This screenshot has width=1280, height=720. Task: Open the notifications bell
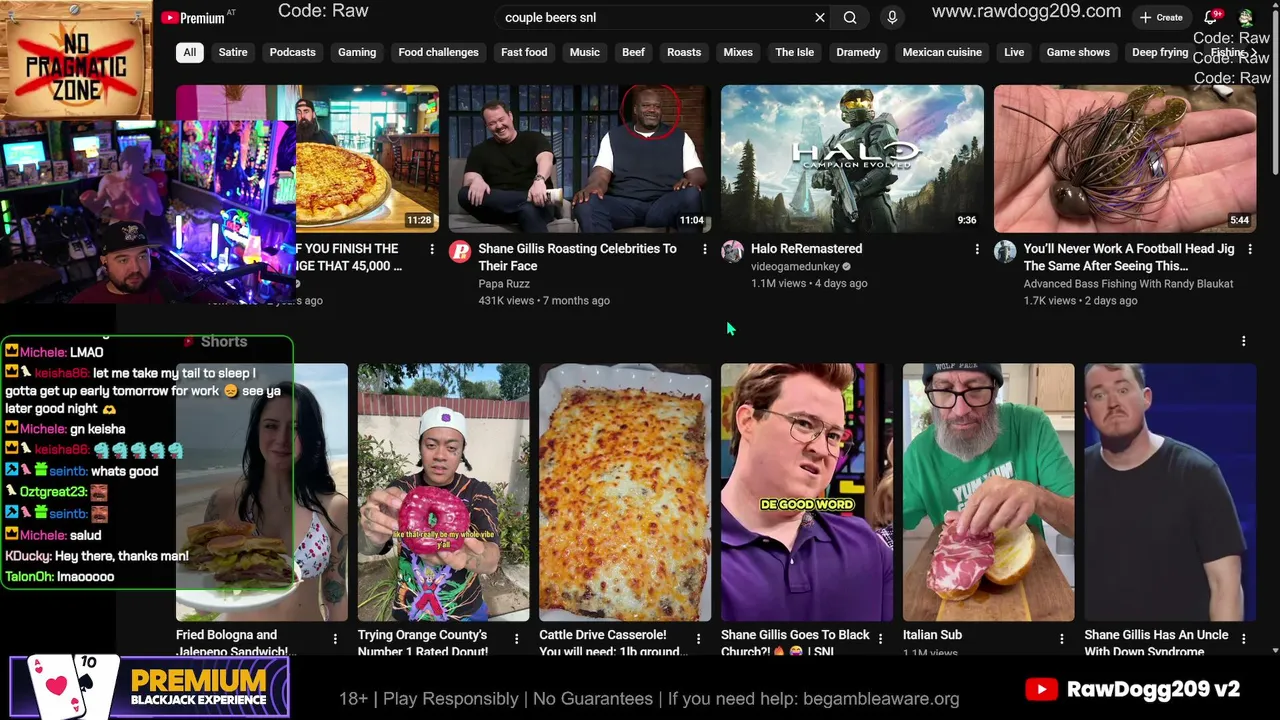click(x=1211, y=17)
